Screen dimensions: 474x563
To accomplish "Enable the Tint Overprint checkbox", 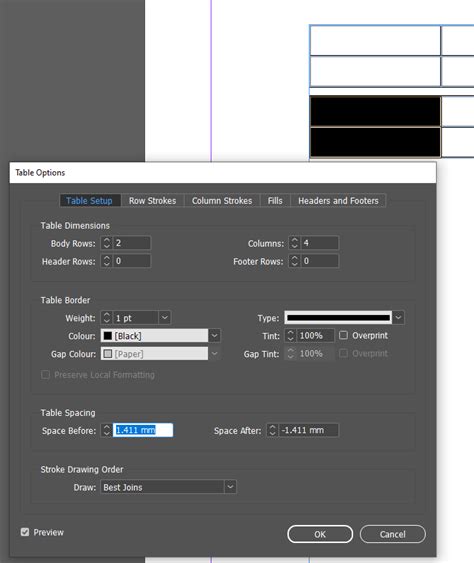I will point(343,335).
